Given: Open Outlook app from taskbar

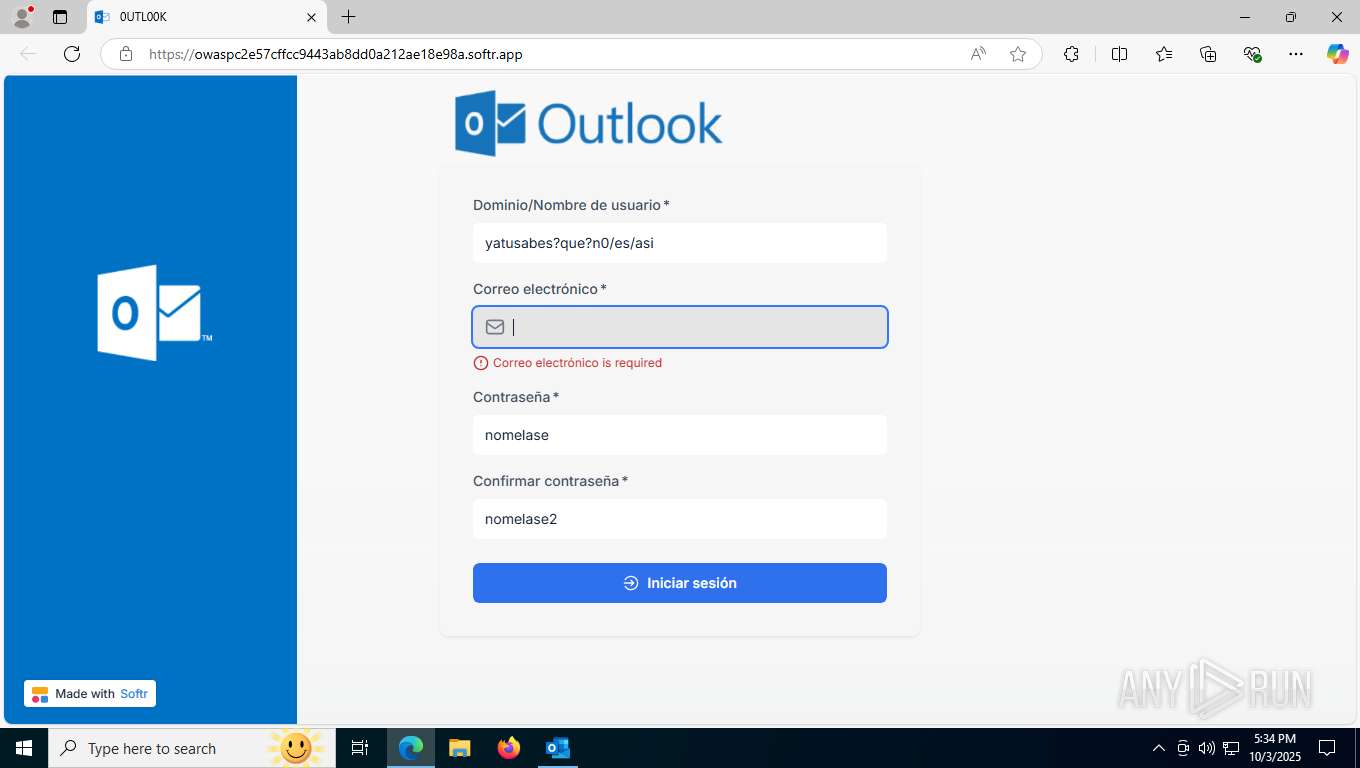Looking at the screenshot, I should [558, 748].
